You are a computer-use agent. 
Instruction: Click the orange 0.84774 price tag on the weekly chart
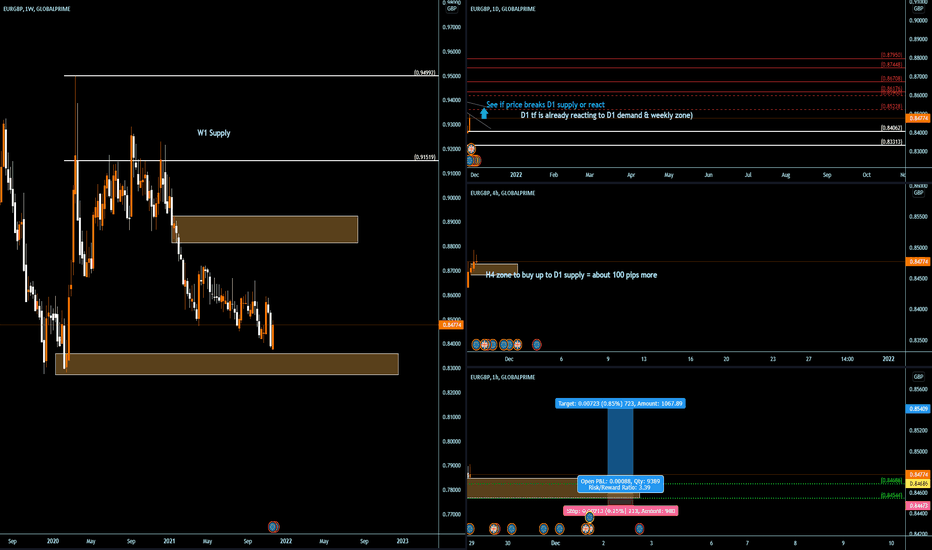click(x=452, y=325)
